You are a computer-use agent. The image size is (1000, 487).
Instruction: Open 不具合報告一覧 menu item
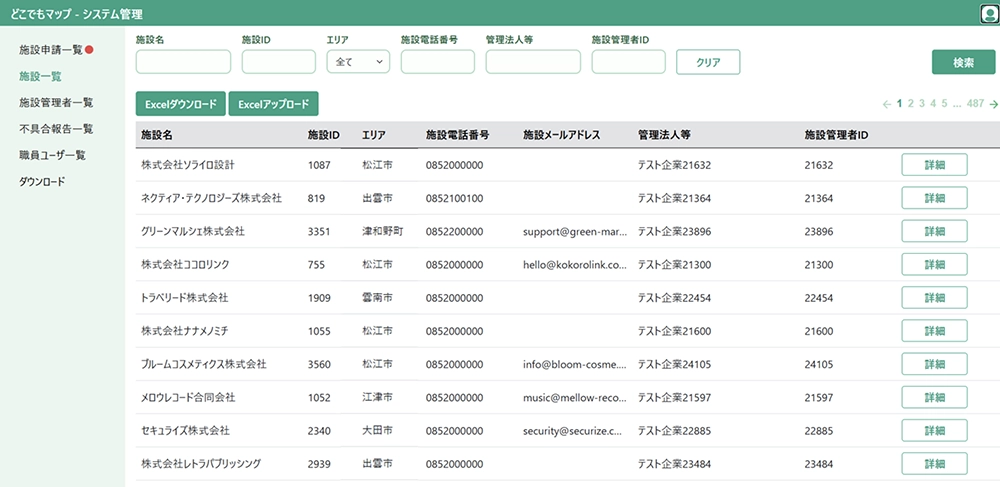tap(56, 129)
